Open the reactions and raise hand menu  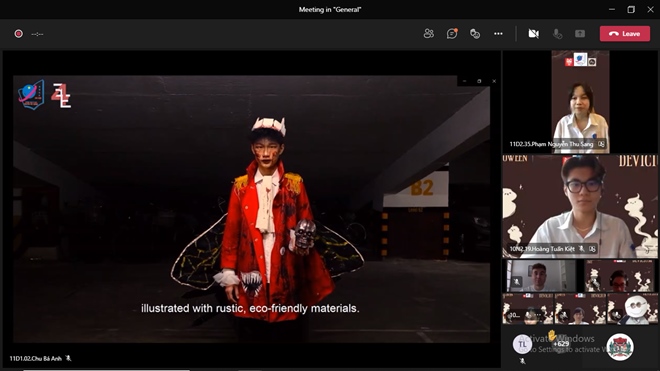tap(475, 34)
